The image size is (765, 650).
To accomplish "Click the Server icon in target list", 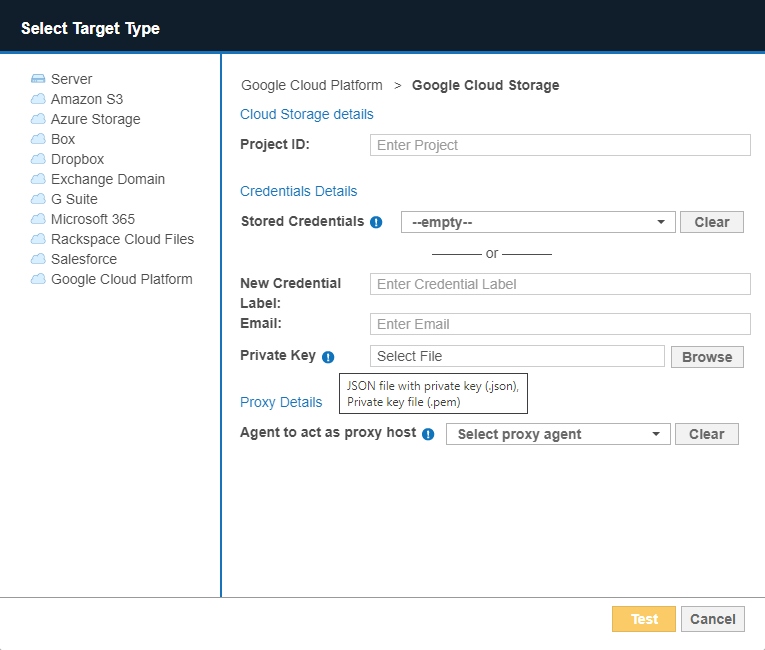I will coord(38,79).
